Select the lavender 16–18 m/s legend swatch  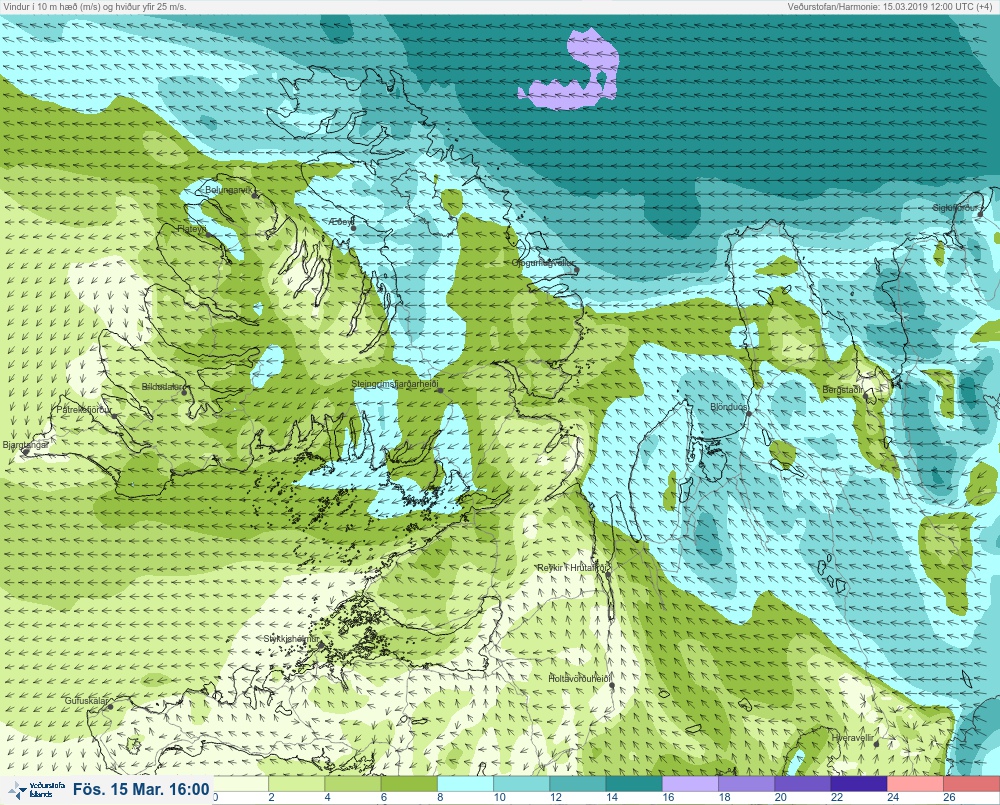(690, 783)
